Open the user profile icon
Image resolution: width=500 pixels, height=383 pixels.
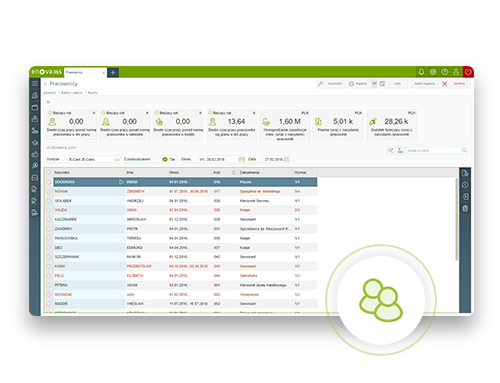click(456, 72)
